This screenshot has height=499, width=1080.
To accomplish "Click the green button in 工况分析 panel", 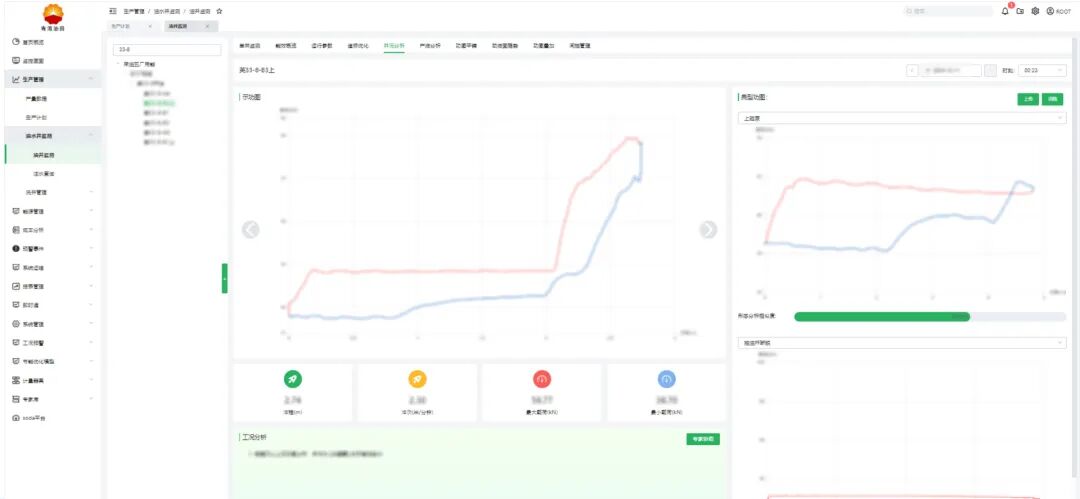I will (703, 439).
